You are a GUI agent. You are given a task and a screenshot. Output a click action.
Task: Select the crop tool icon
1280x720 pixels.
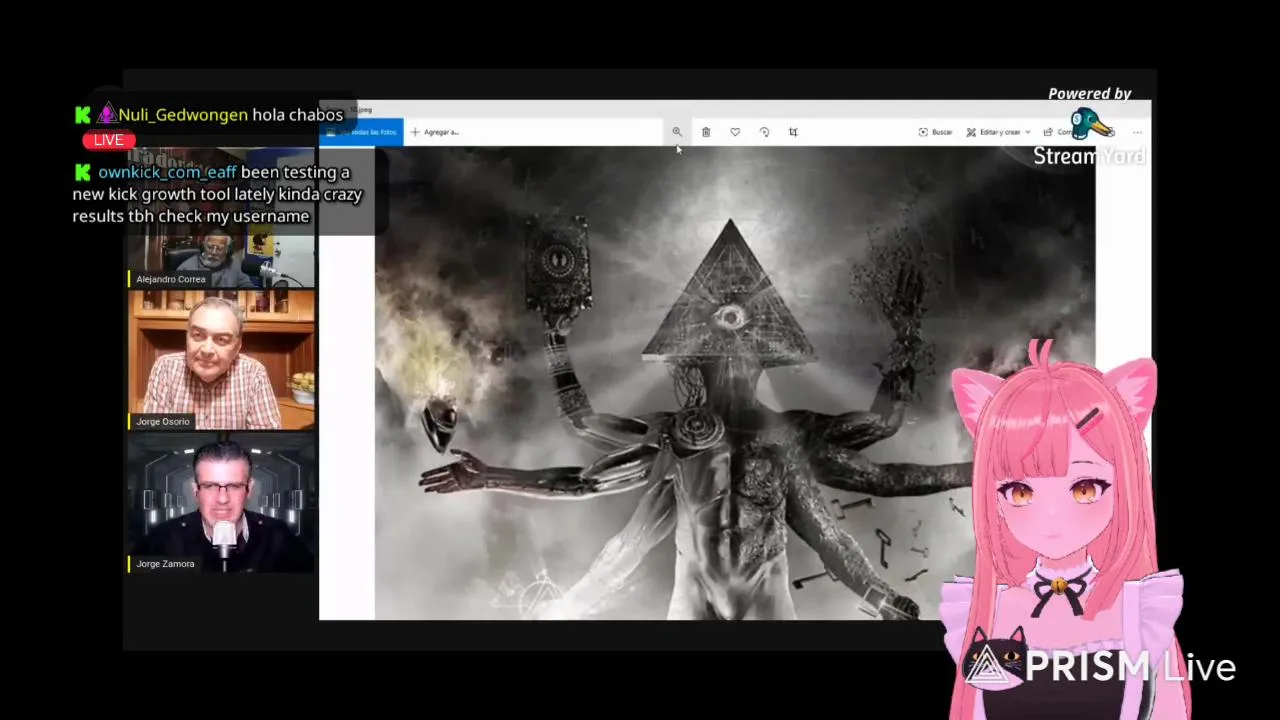793,132
